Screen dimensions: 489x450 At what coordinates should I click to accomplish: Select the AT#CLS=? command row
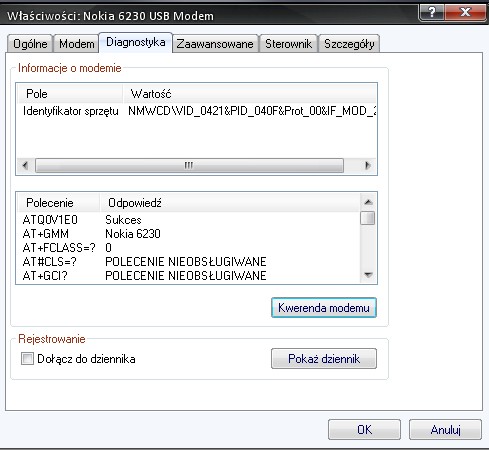click(x=189, y=262)
